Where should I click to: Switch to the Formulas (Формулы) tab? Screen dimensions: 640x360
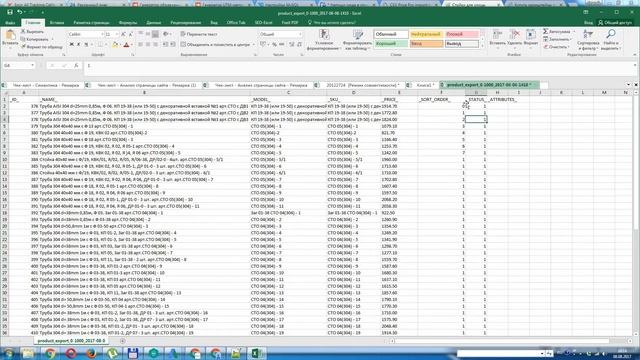(128, 22)
